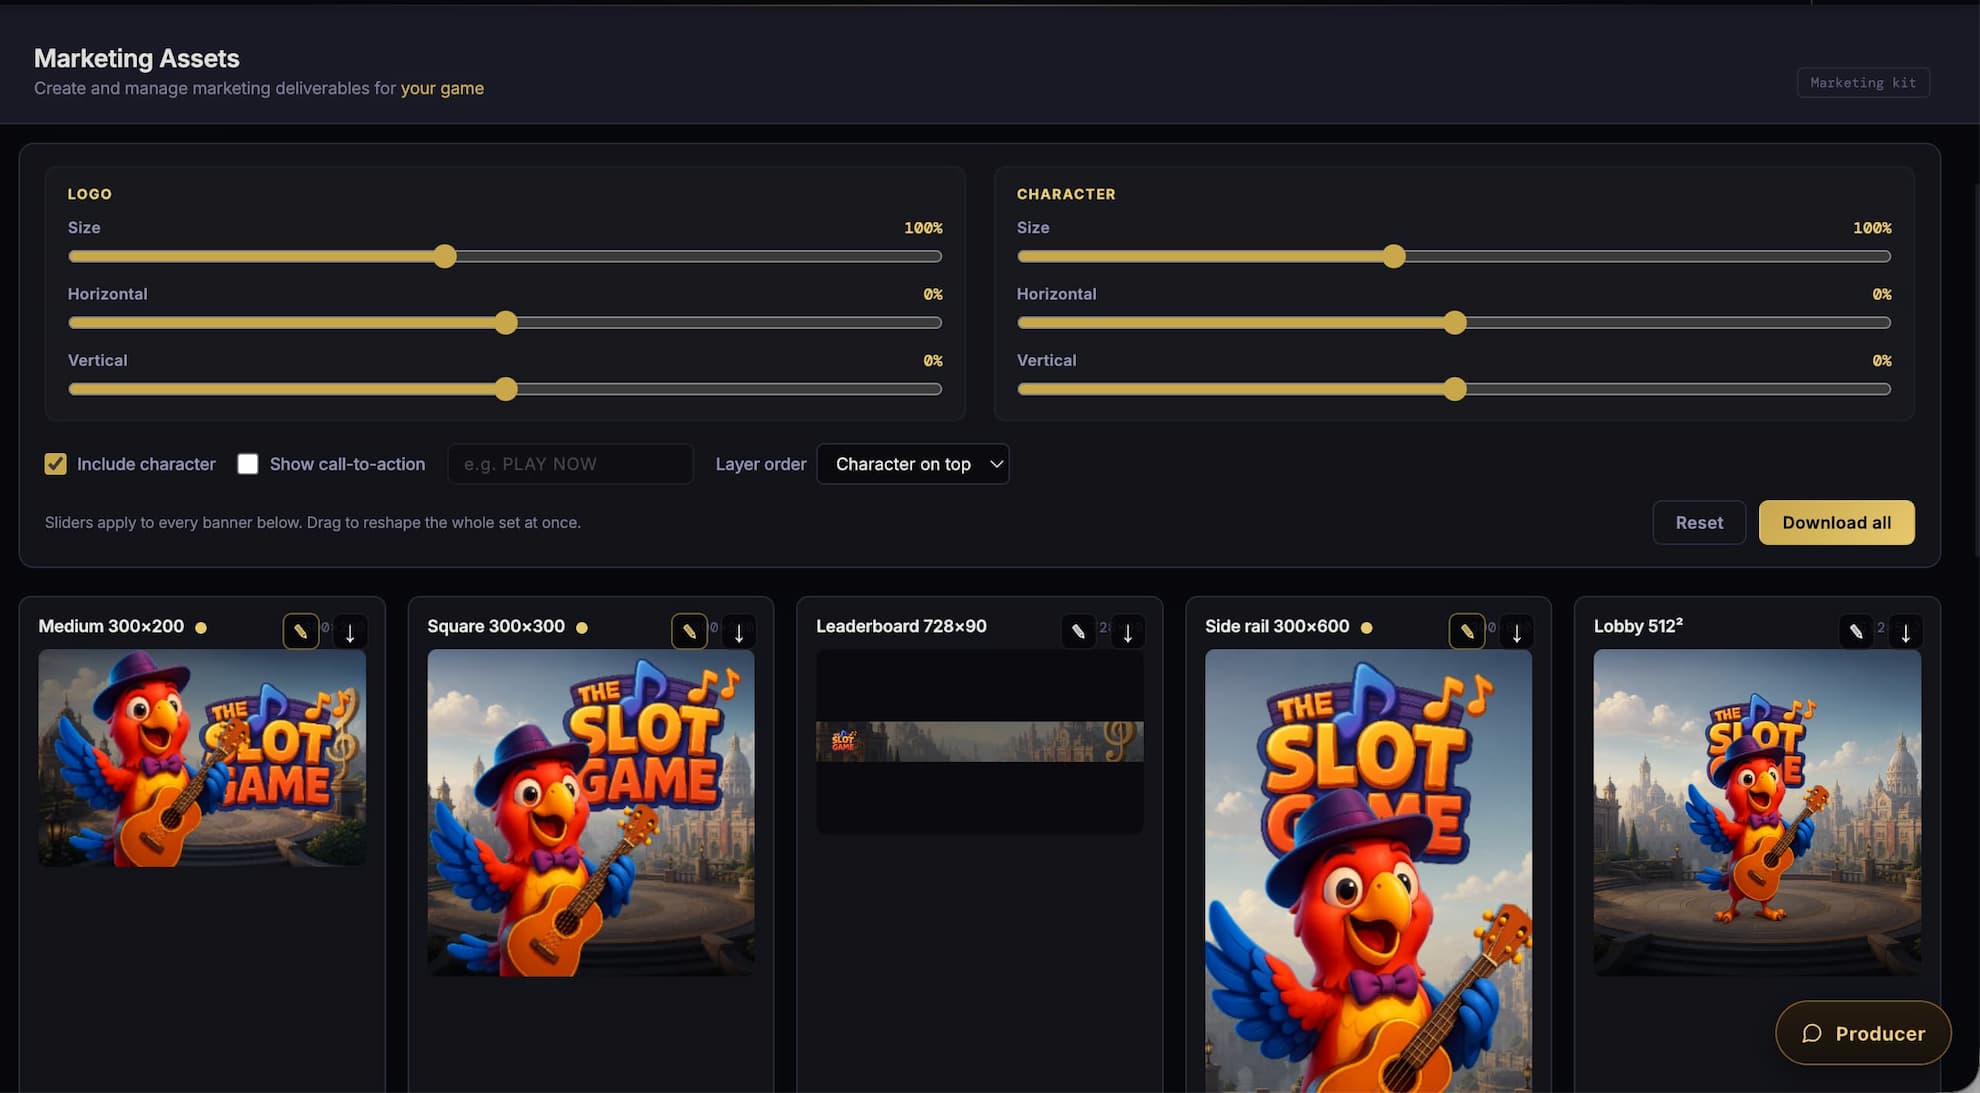1980x1093 pixels.
Task: Select the Leaderboard 728×90 banner preview
Action: 980,741
